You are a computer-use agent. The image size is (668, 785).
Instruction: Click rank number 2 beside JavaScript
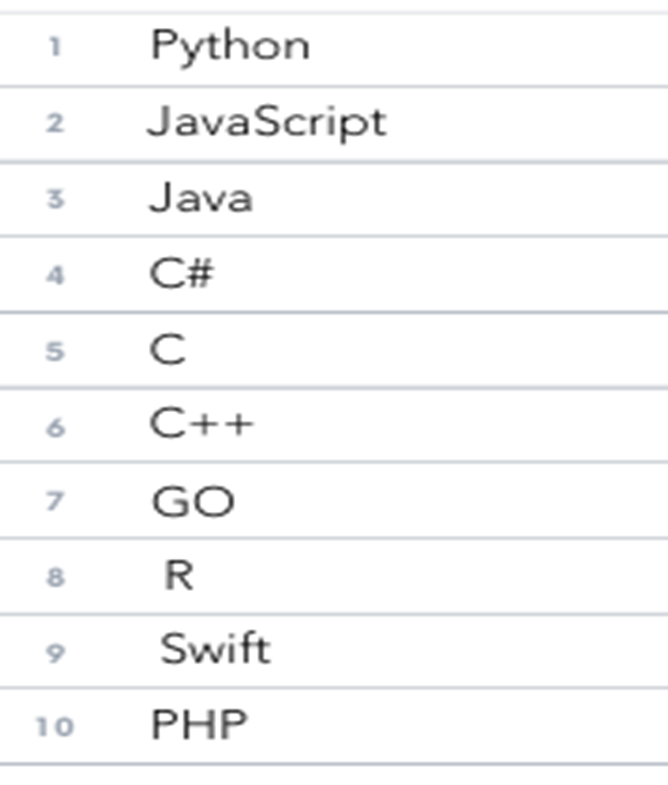click(x=55, y=123)
